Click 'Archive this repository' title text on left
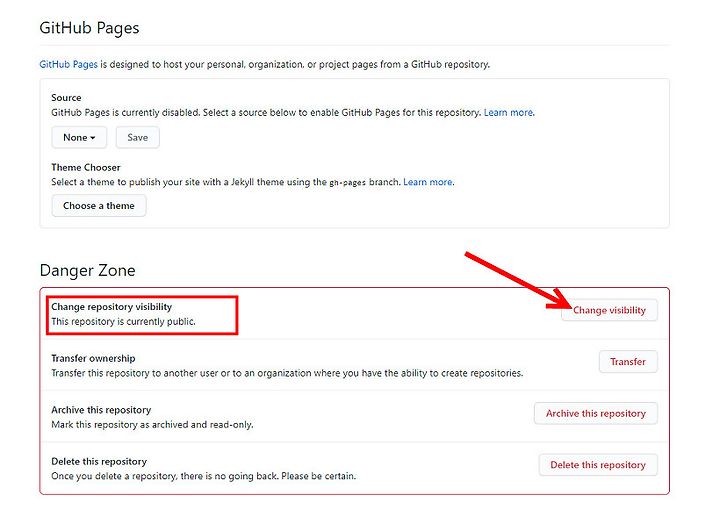Screen dimensions: 720x510 click(101, 409)
